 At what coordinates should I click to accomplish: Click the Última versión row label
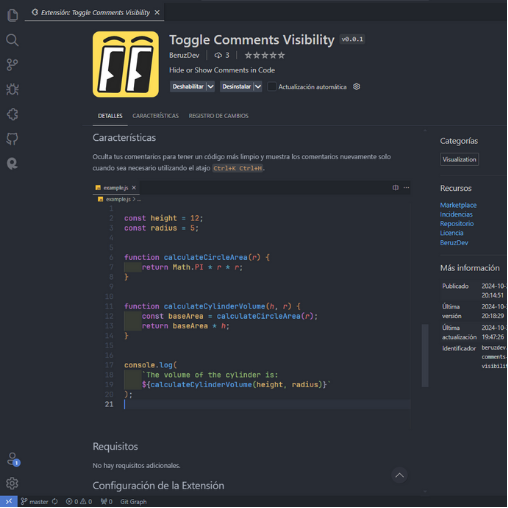pyautogui.click(x=452, y=311)
